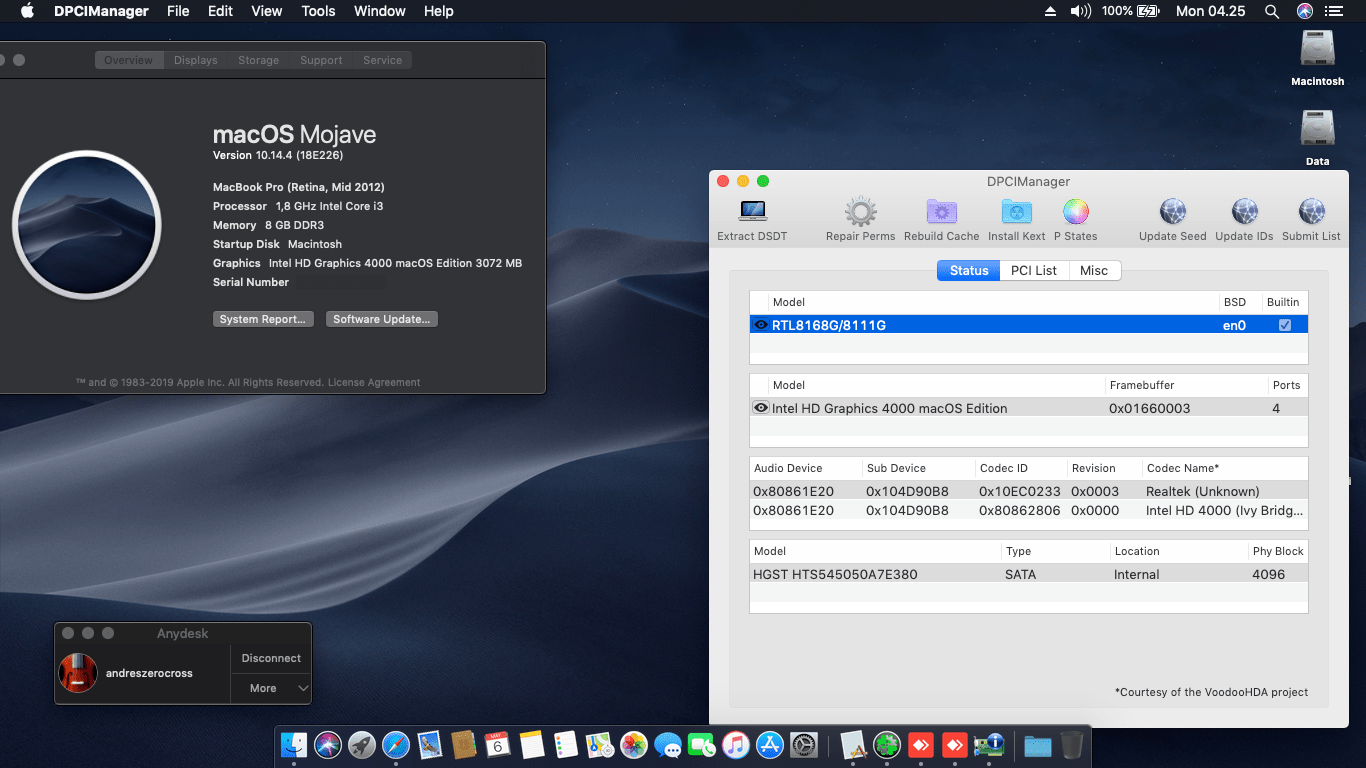Image resolution: width=1366 pixels, height=768 pixels.
Task: Switch to the Misc tab
Action: 1094,271
